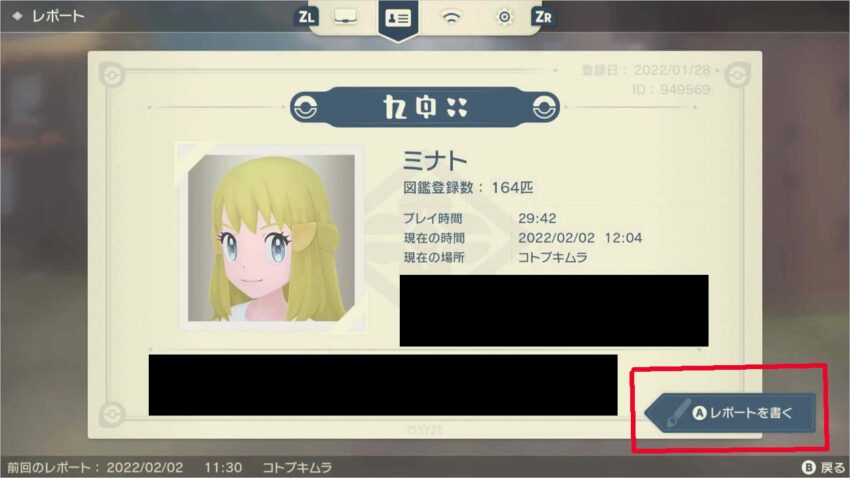850x478 pixels.
Task: Click the プレイ時間 label
Action: click(433, 218)
